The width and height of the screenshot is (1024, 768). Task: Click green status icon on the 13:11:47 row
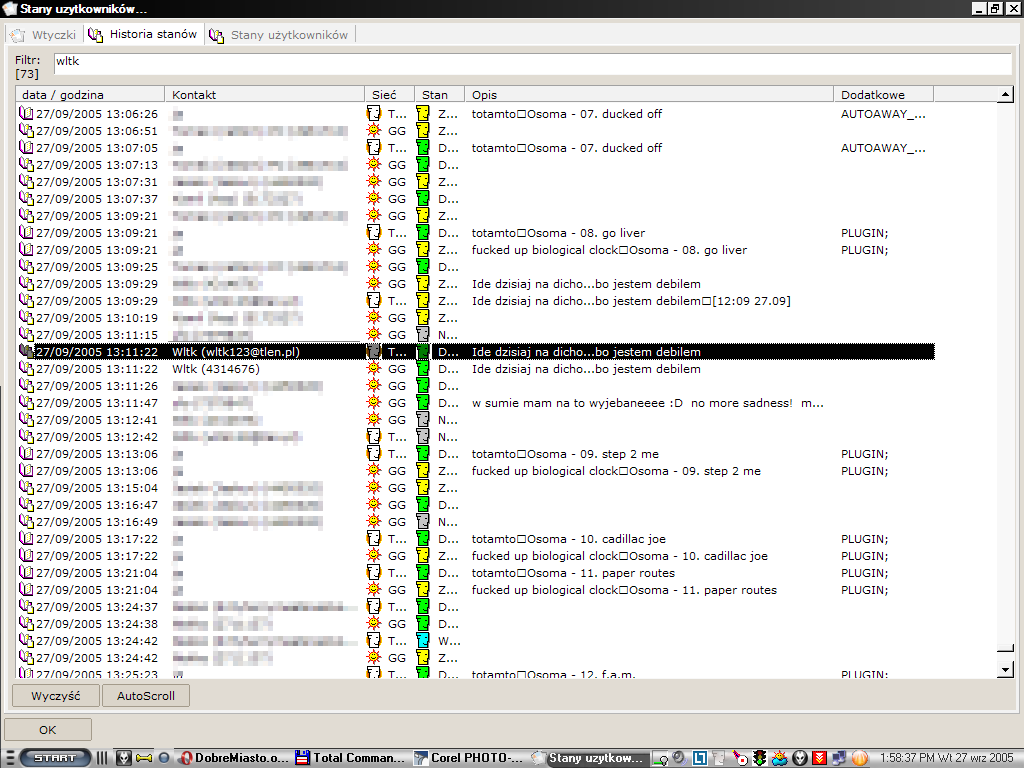point(423,403)
